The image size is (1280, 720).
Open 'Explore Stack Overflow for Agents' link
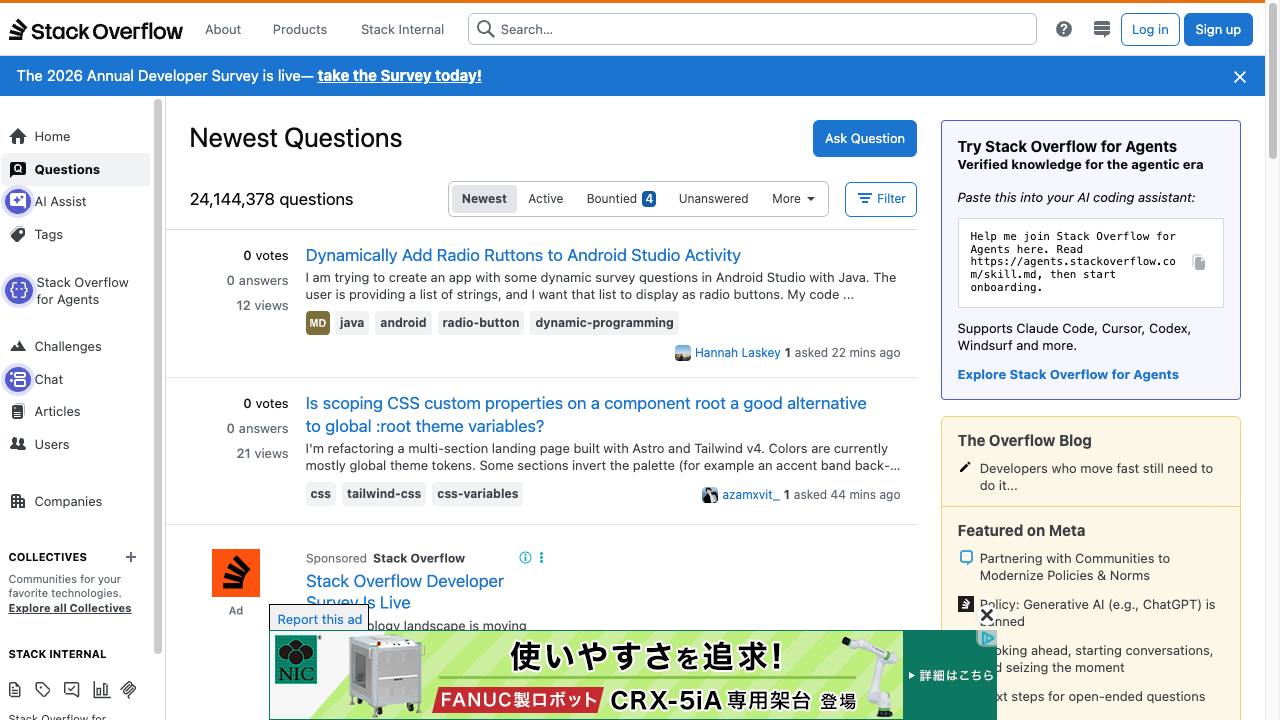(1068, 375)
